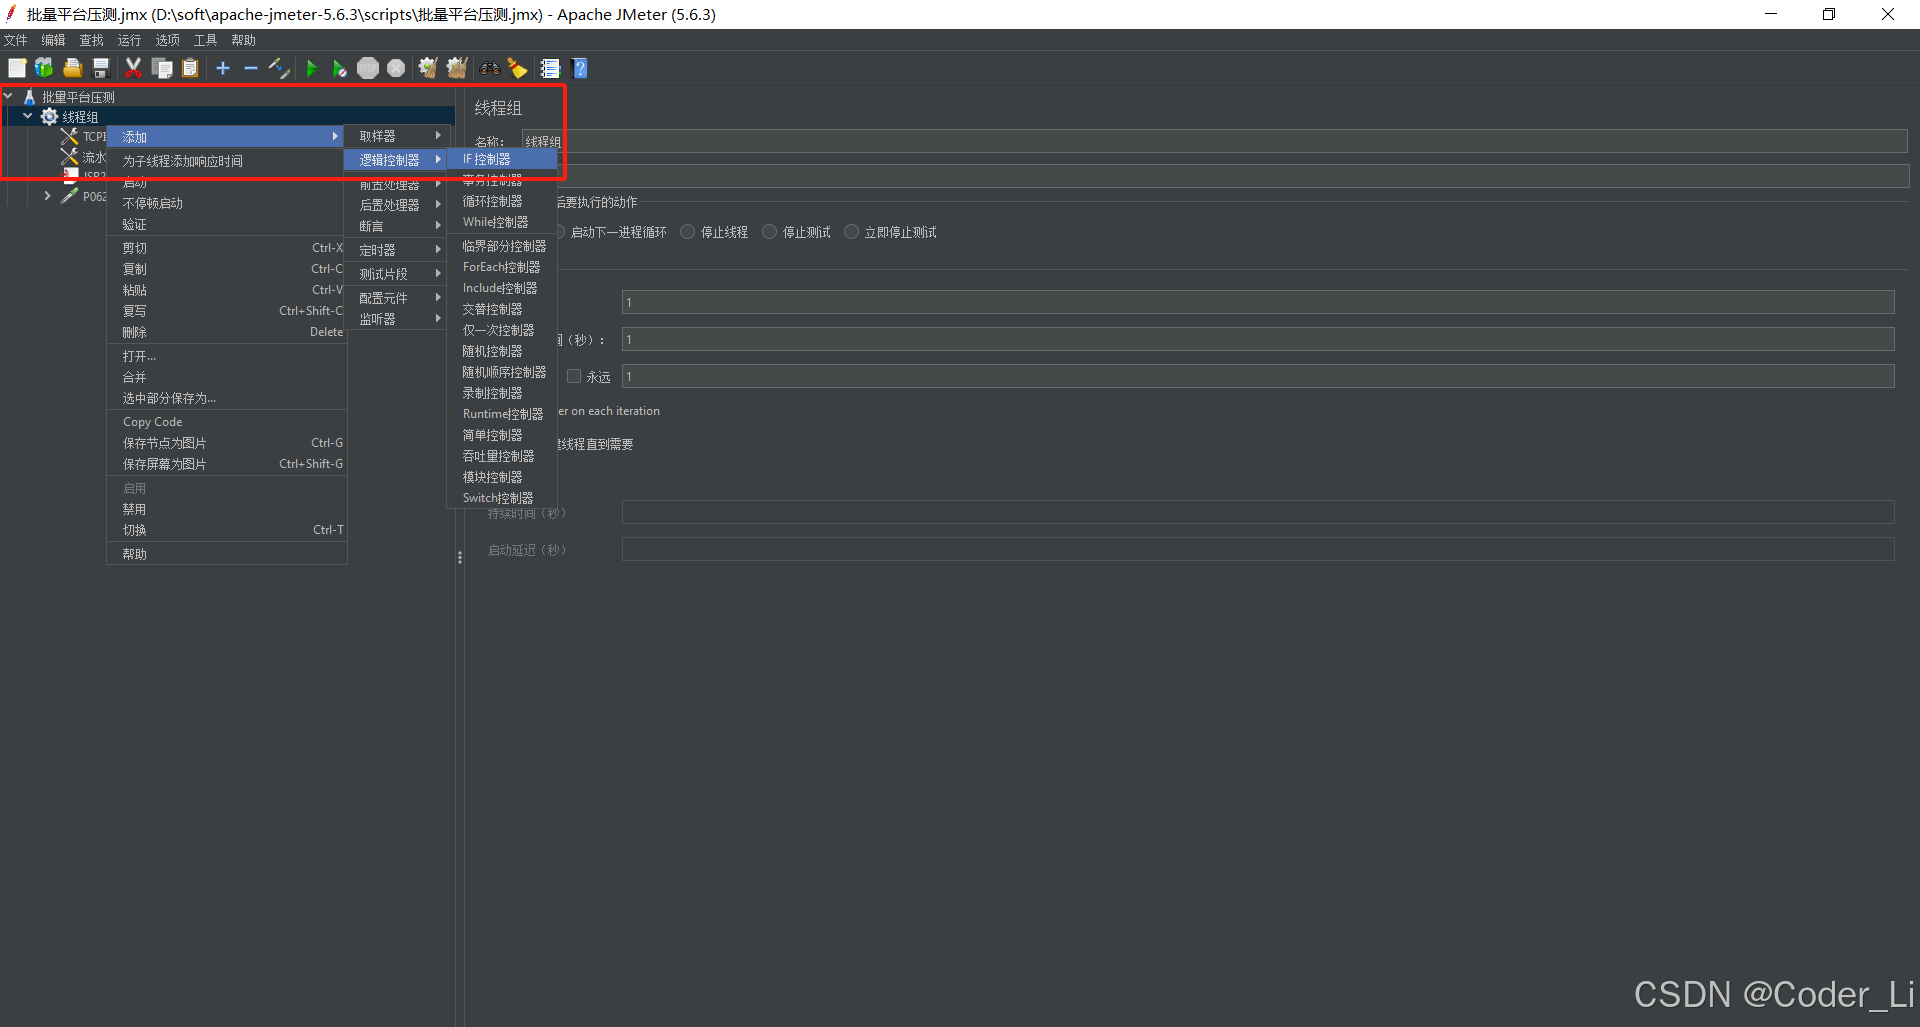Expand the P062 tree node
Image resolution: width=1920 pixels, height=1027 pixels.
[x=47, y=196]
